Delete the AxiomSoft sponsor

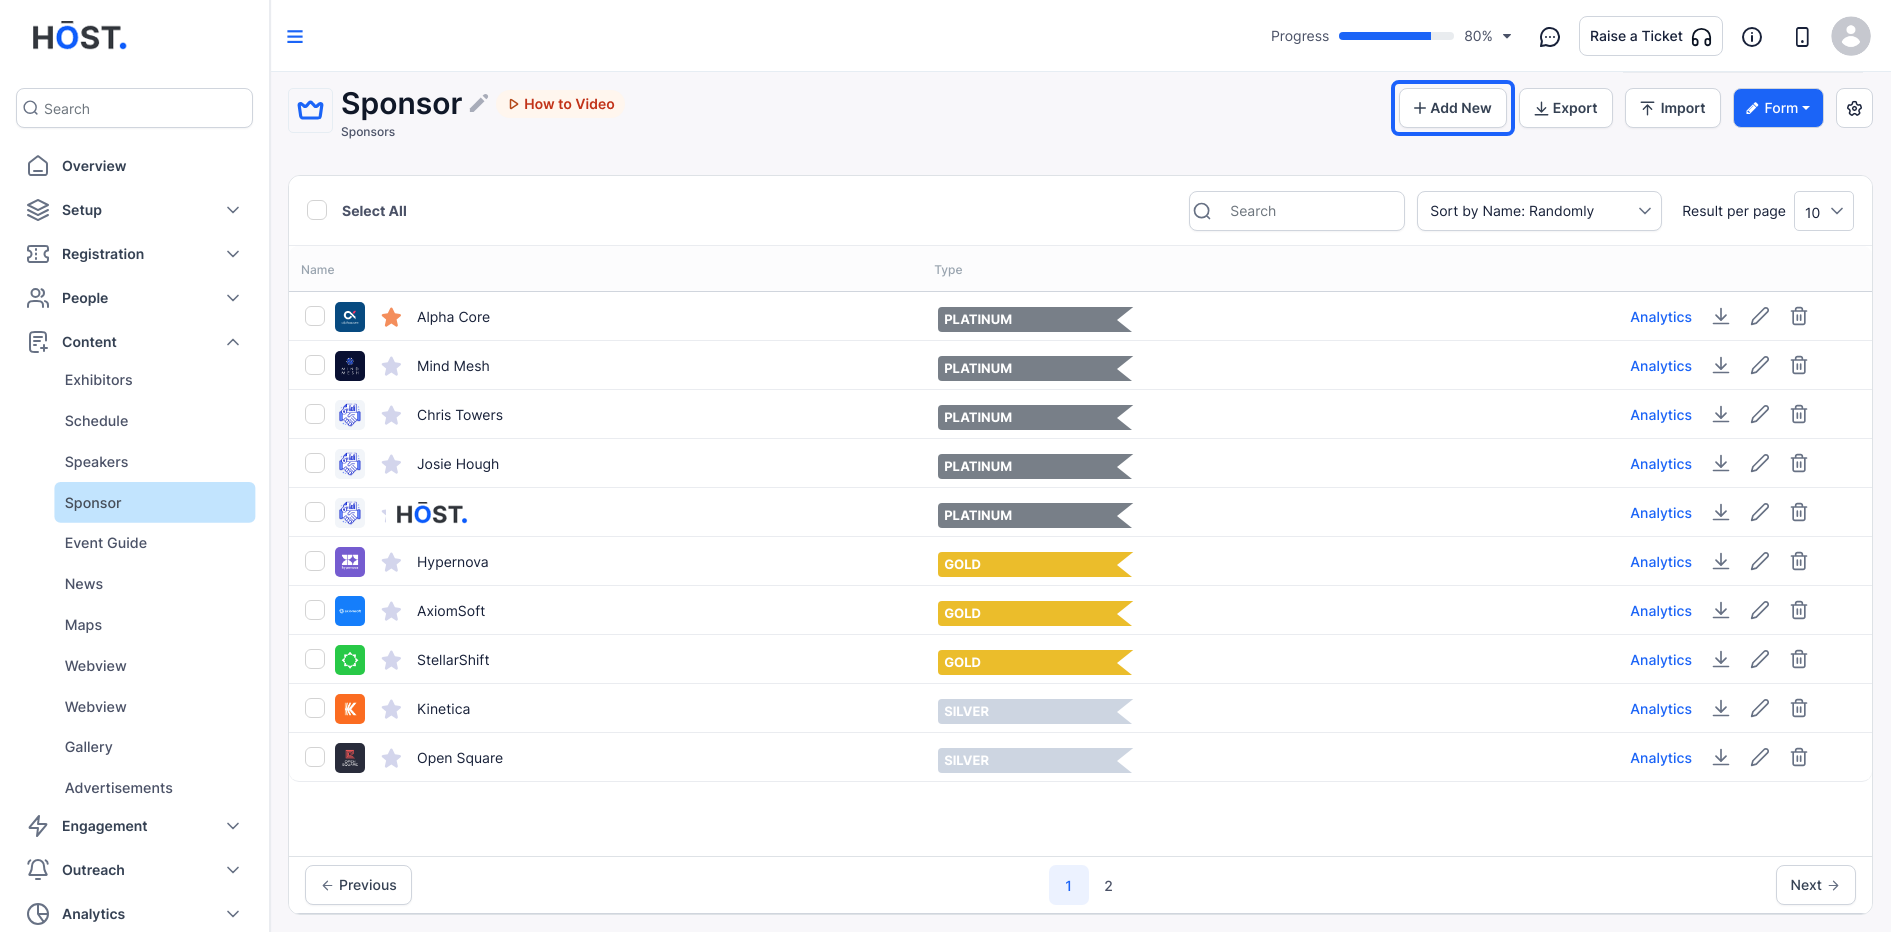(1799, 611)
